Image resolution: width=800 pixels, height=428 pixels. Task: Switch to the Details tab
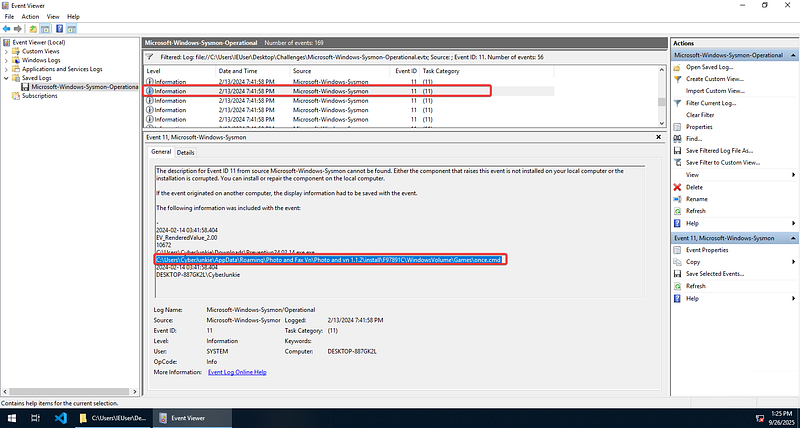(186, 153)
